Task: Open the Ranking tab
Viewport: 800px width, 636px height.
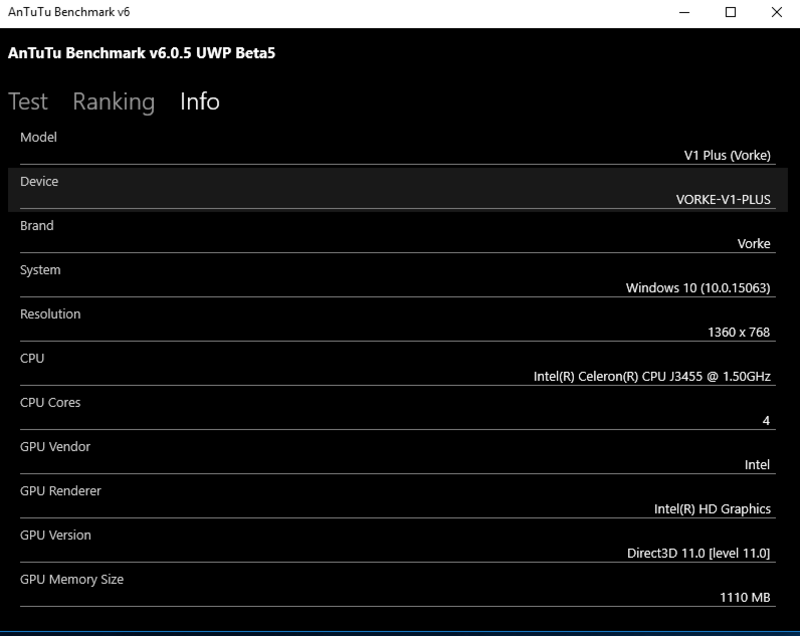Action: click(113, 102)
